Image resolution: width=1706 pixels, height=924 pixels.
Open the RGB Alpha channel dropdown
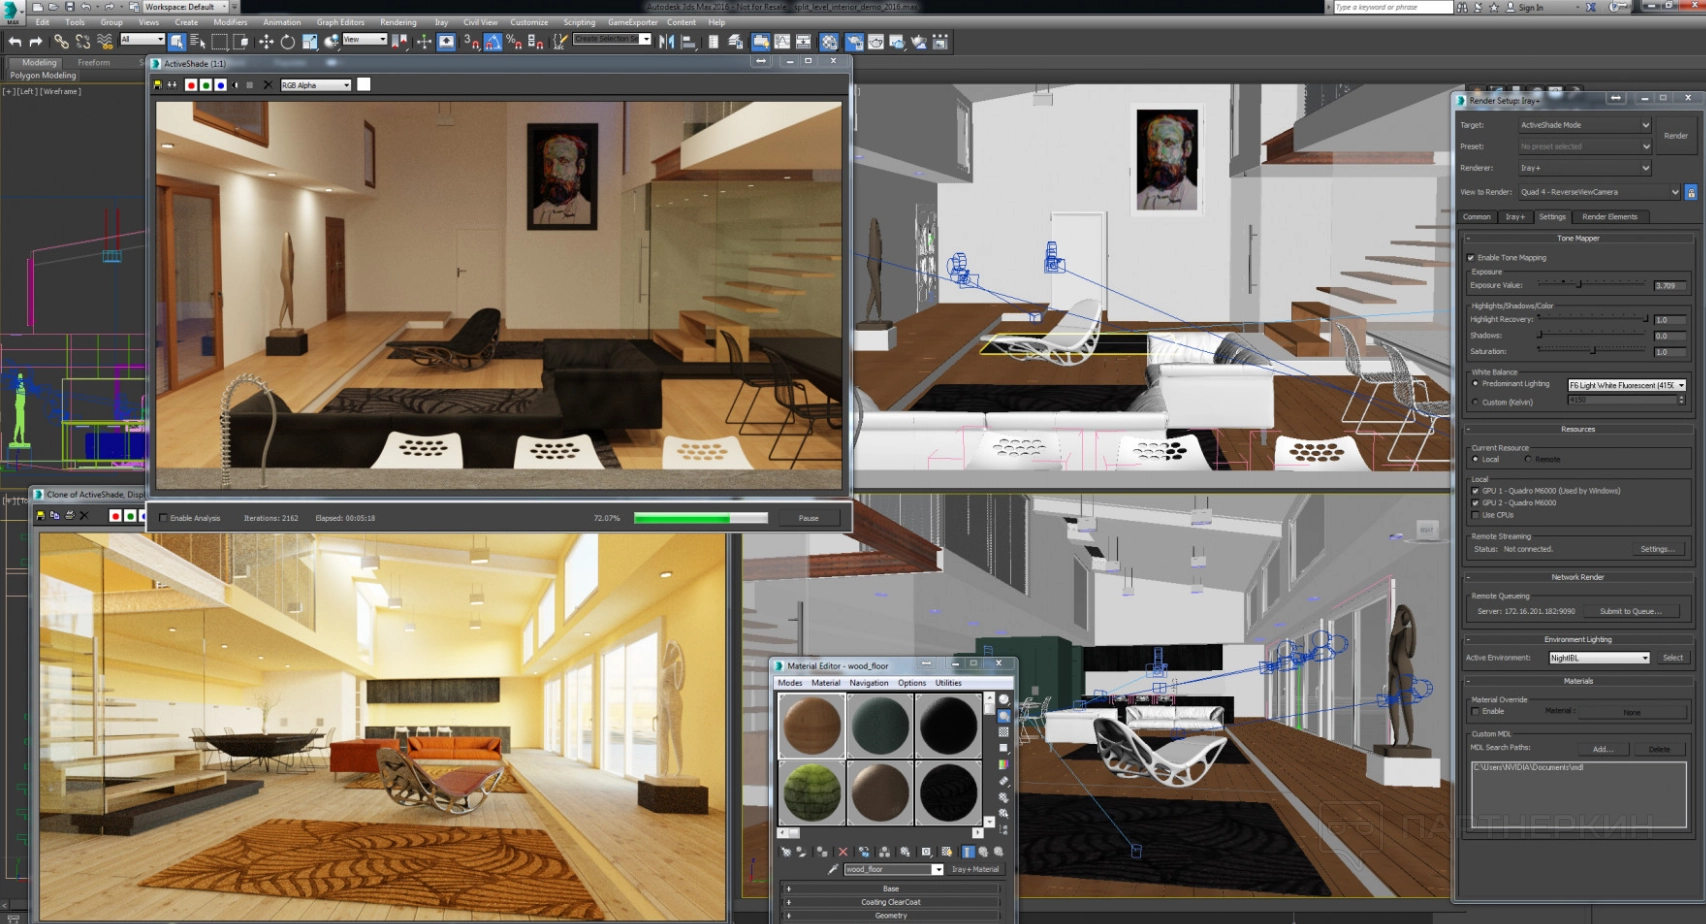coord(316,85)
